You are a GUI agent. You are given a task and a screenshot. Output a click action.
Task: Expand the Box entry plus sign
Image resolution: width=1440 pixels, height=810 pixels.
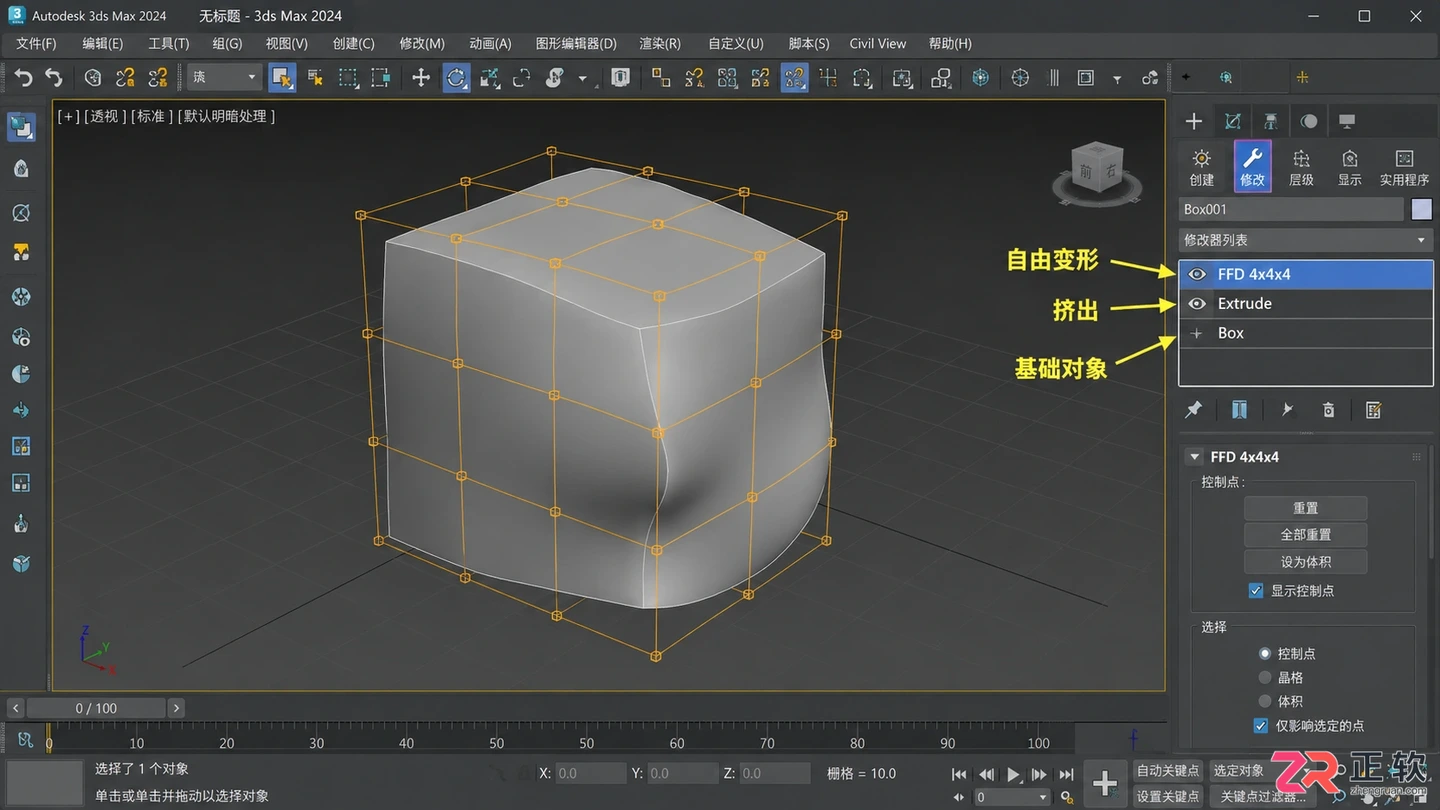point(1197,334)
